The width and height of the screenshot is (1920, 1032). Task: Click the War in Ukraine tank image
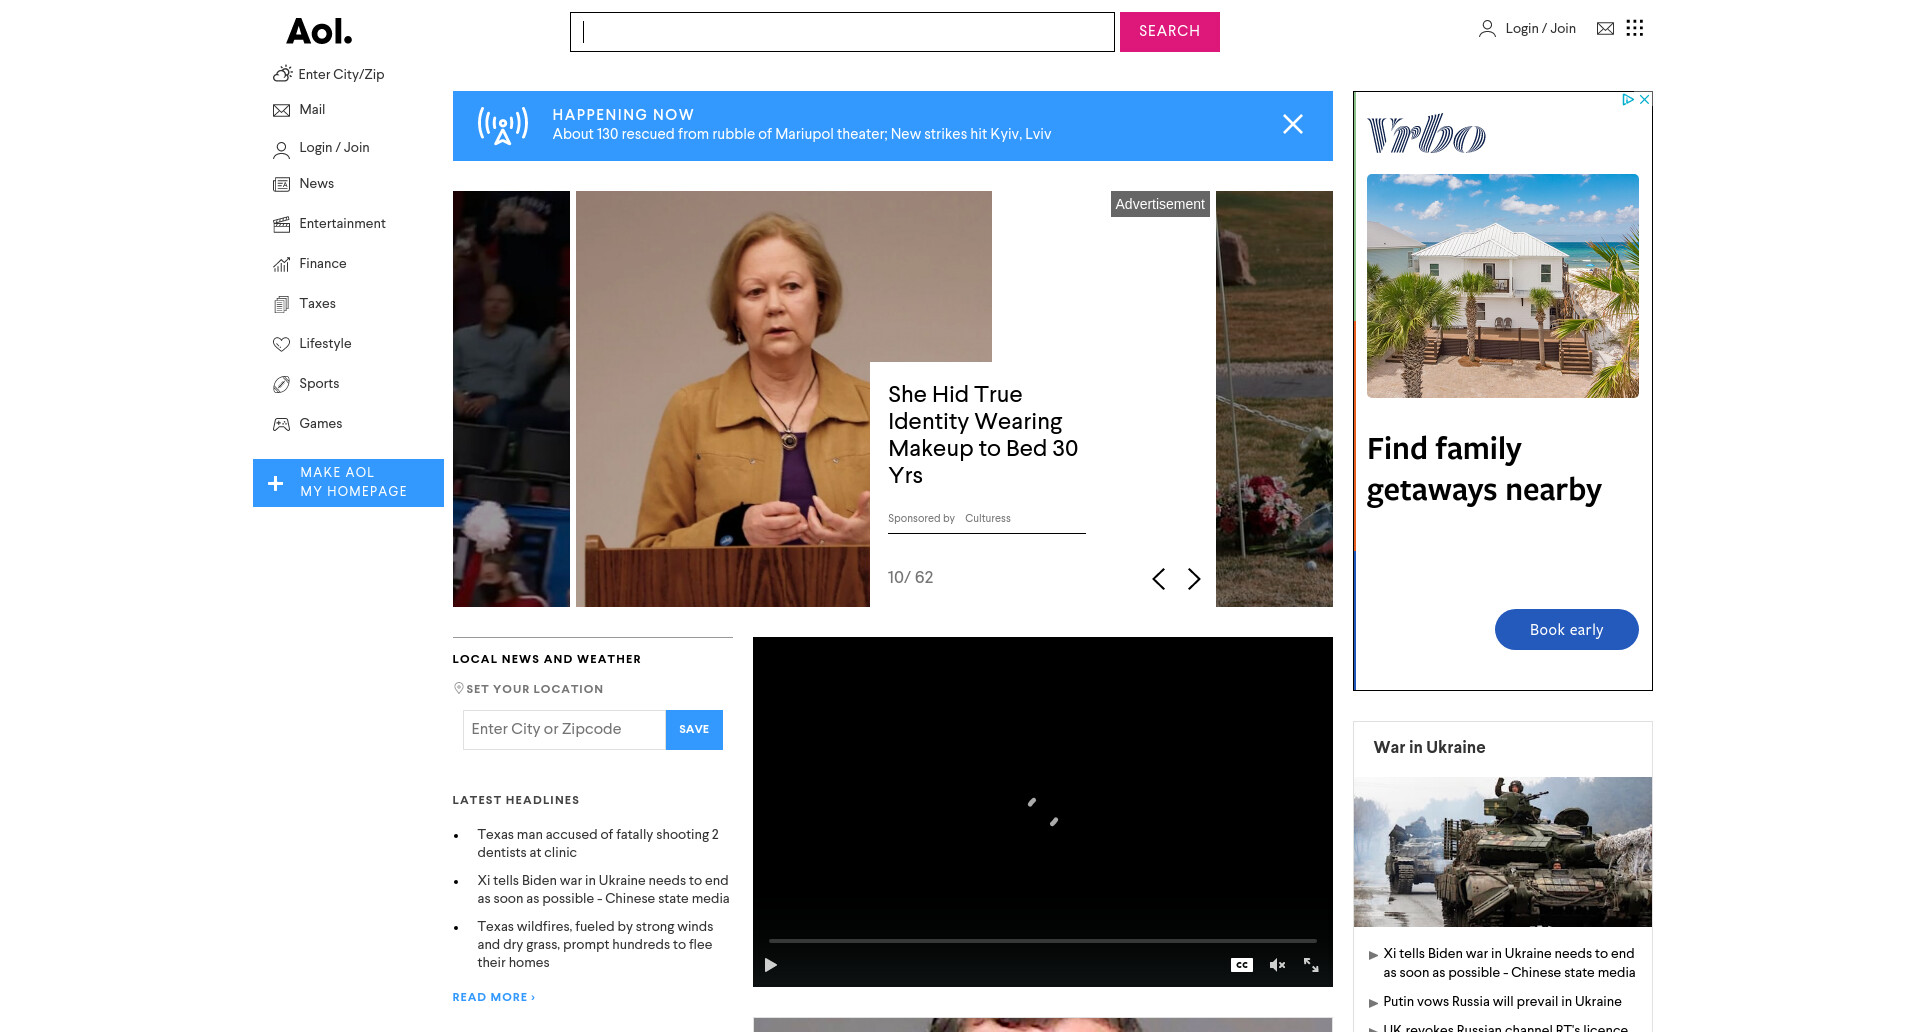tap(1503, 852)
